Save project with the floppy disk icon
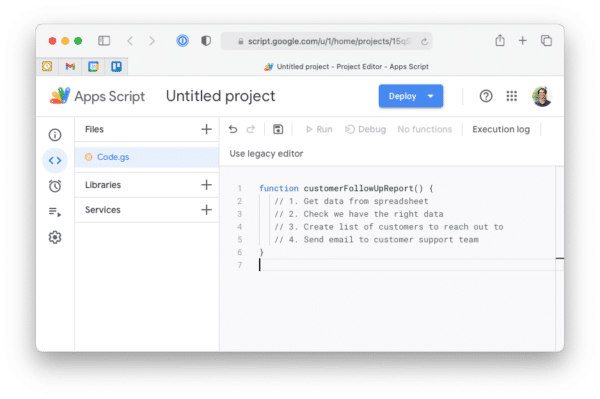 (x=278, y=129)
